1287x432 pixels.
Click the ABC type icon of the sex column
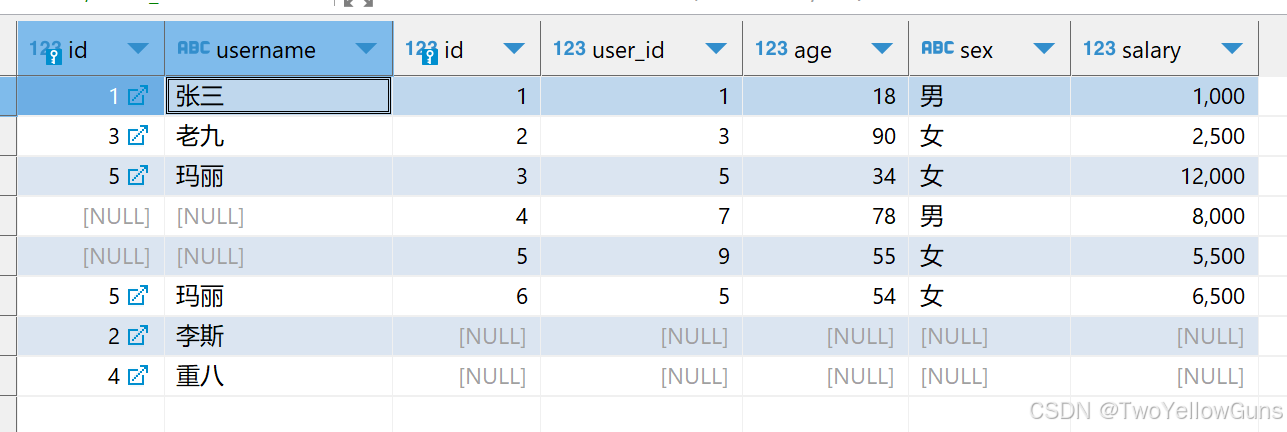click(937, 48)
